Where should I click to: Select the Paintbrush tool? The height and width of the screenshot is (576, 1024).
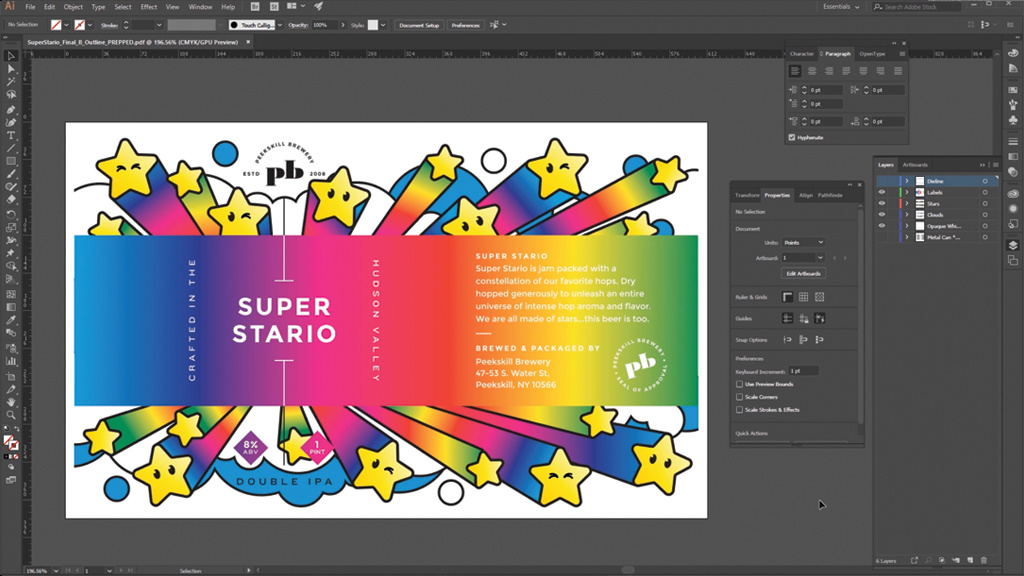pos(11,174)
